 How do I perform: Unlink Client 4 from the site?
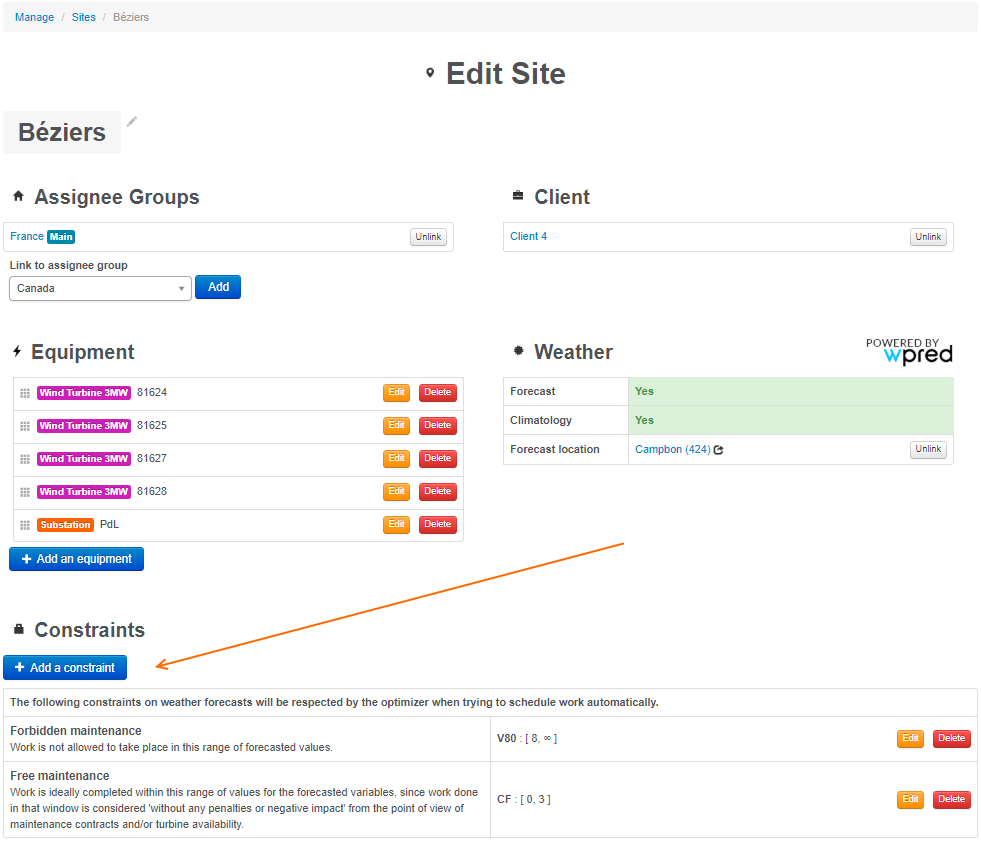[x=927, y=237]
